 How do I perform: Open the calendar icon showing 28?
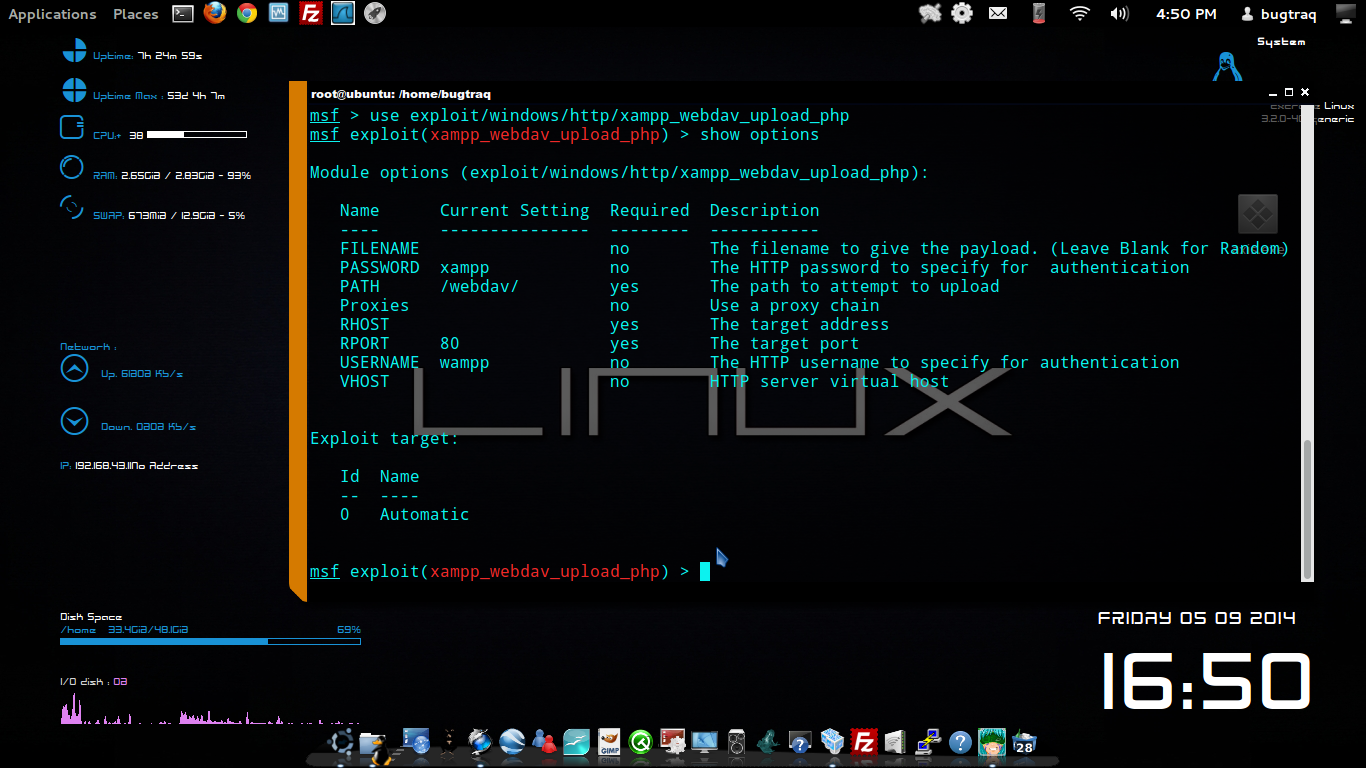(x=1024, y=742)
